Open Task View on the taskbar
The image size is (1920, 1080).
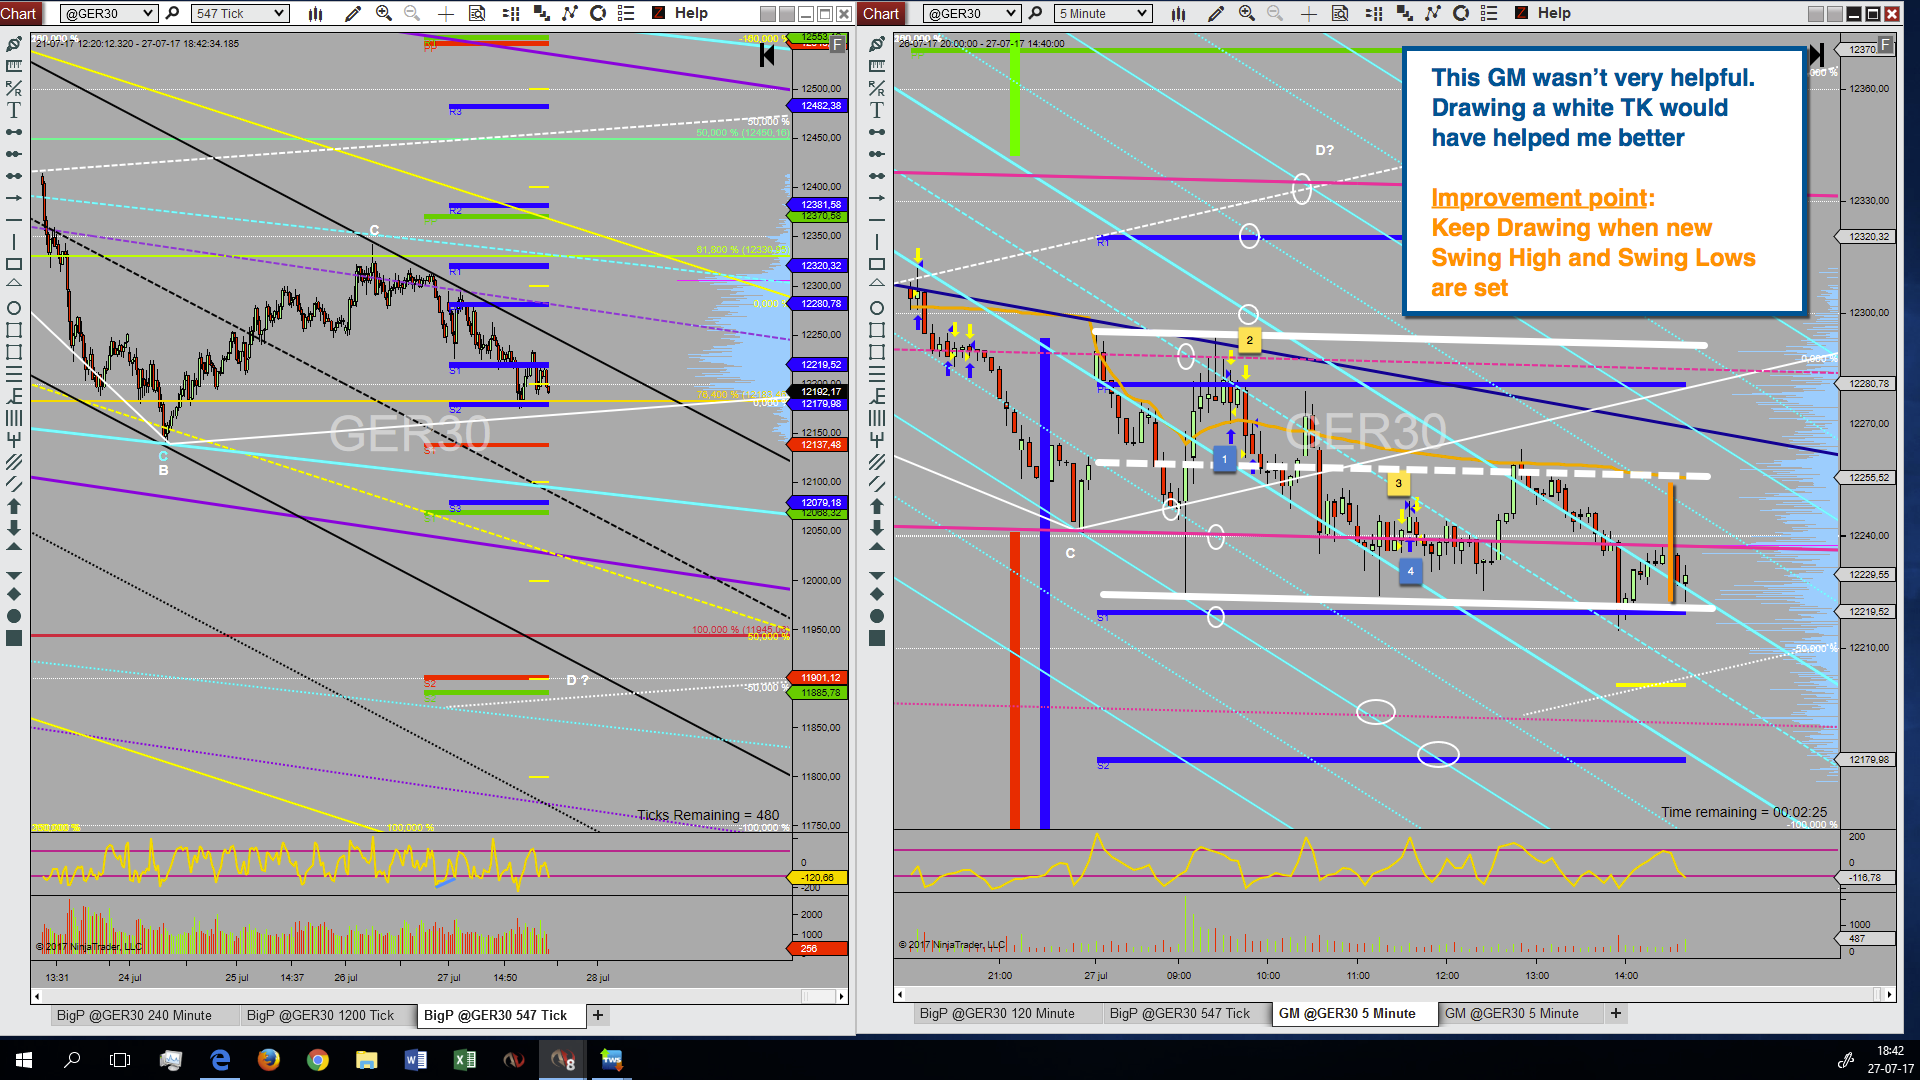tap(120, 1060)
